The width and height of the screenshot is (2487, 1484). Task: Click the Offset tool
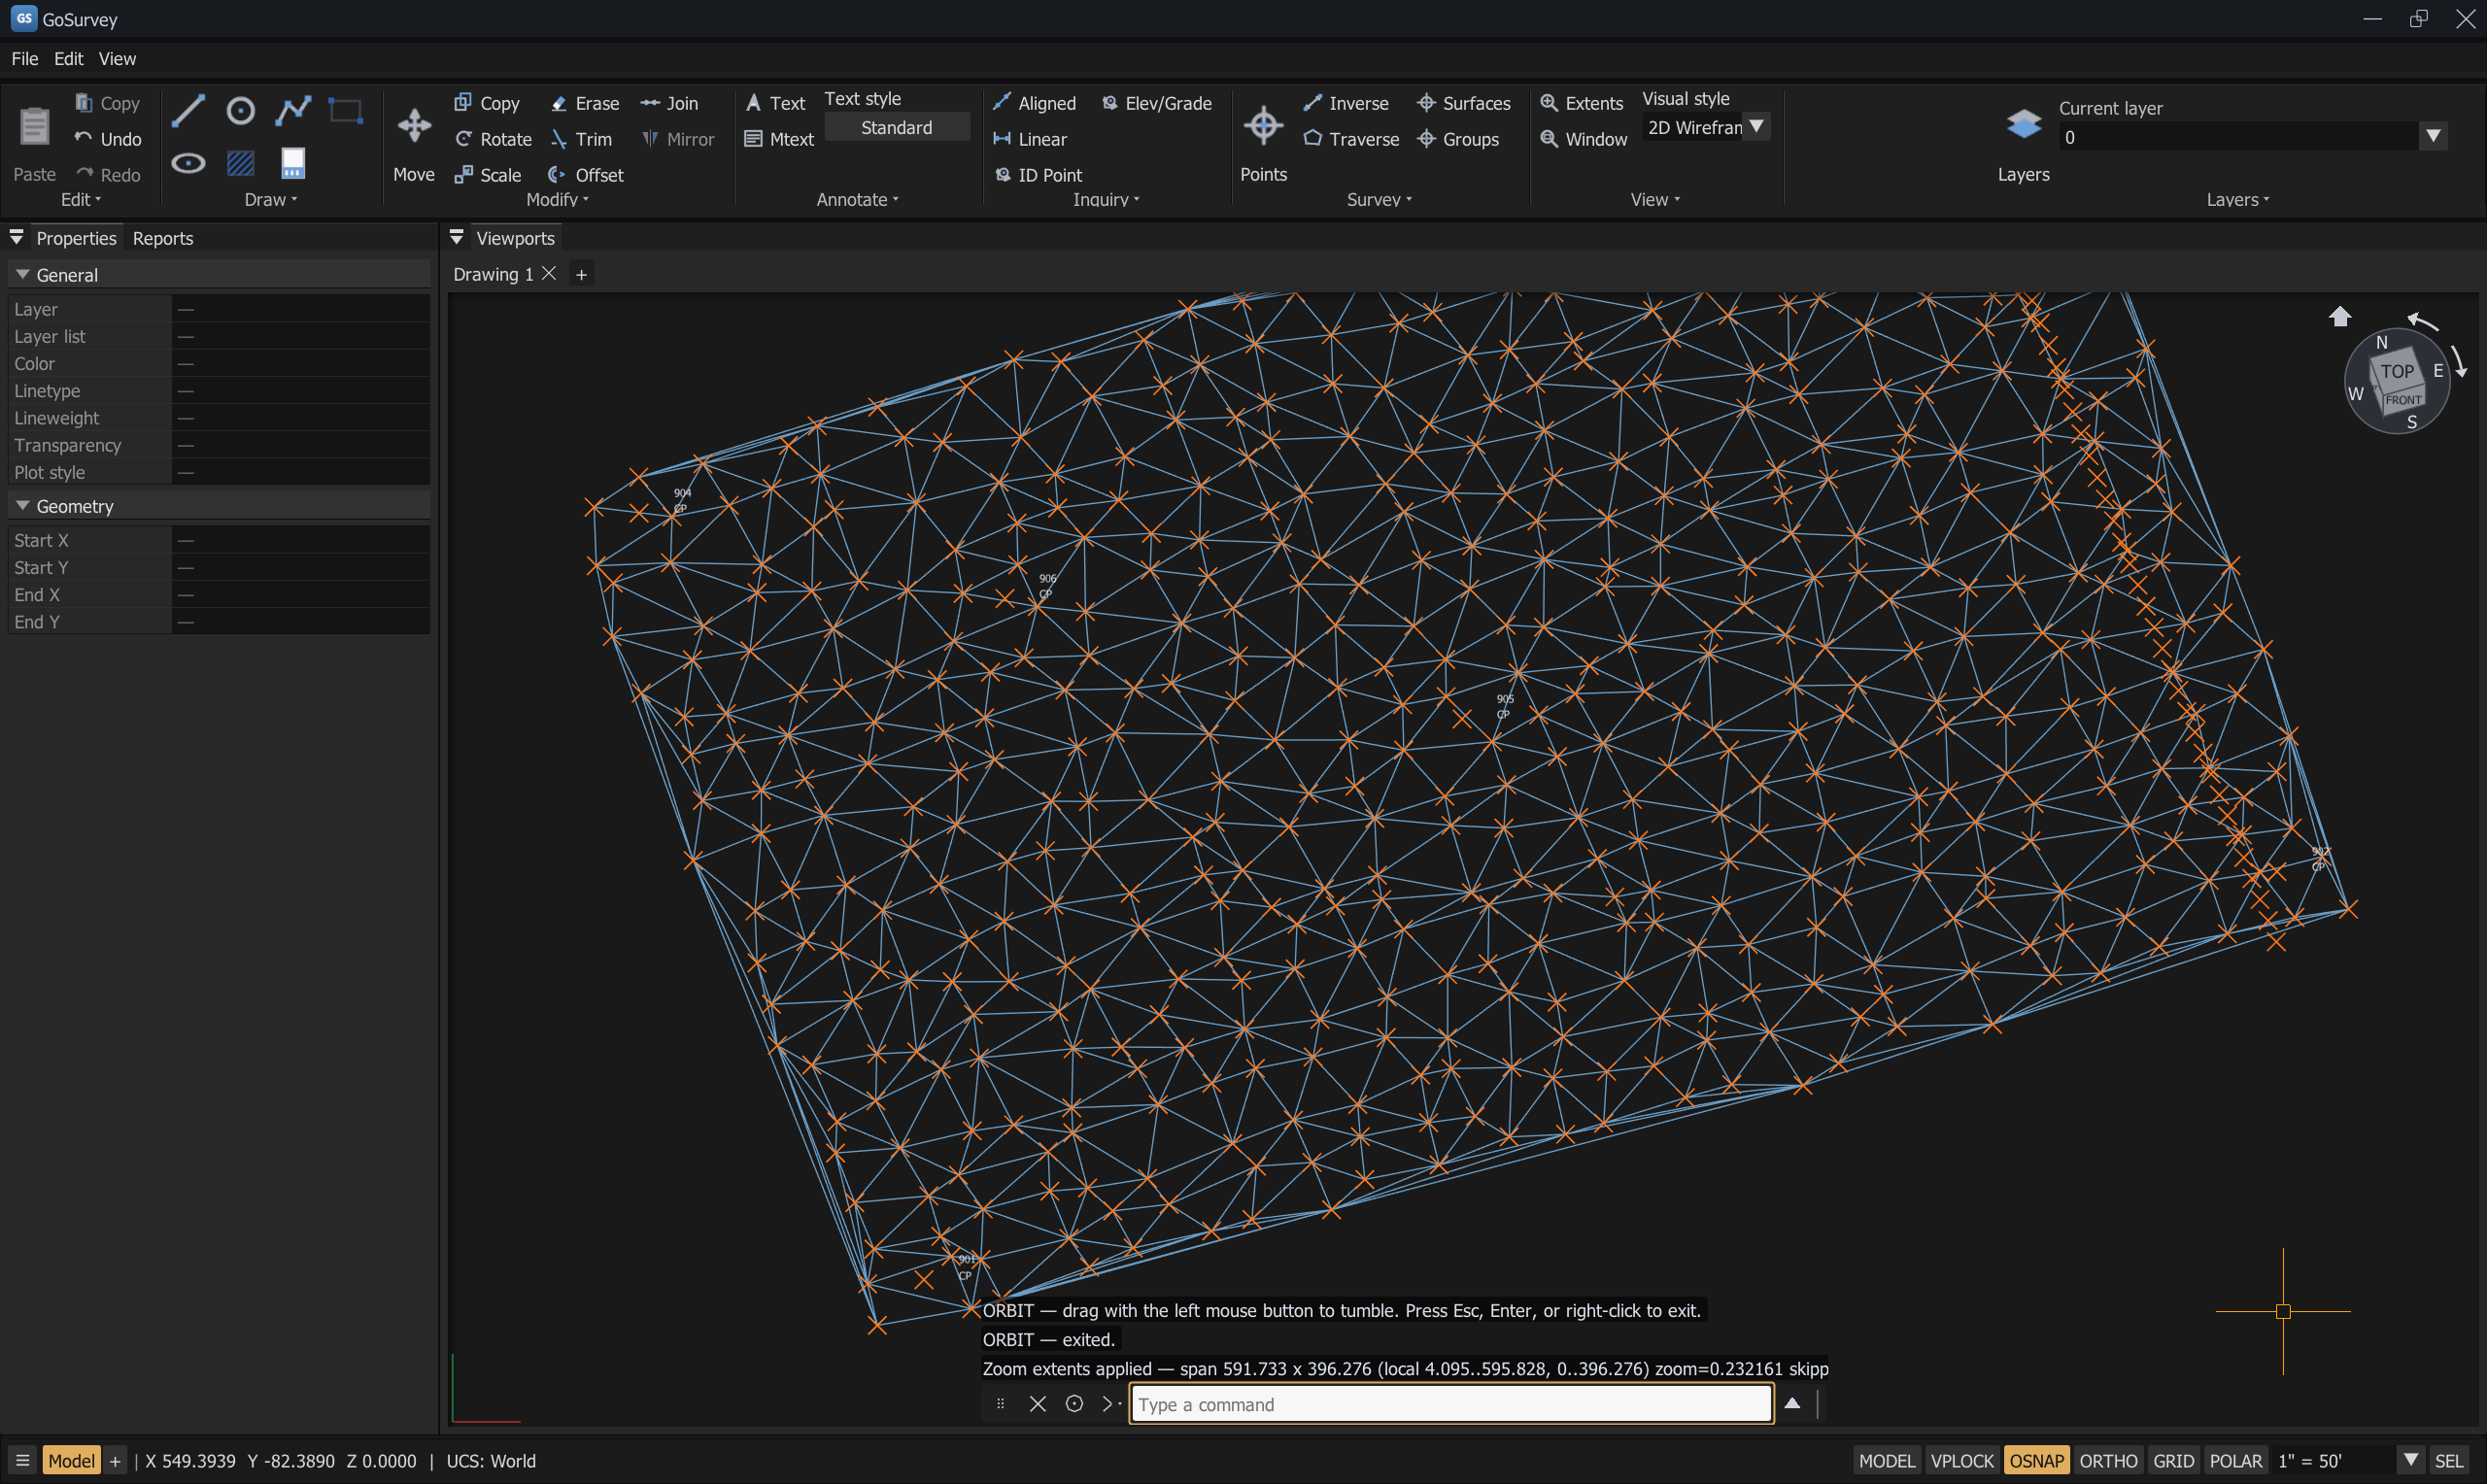click(x=586, y=175)
